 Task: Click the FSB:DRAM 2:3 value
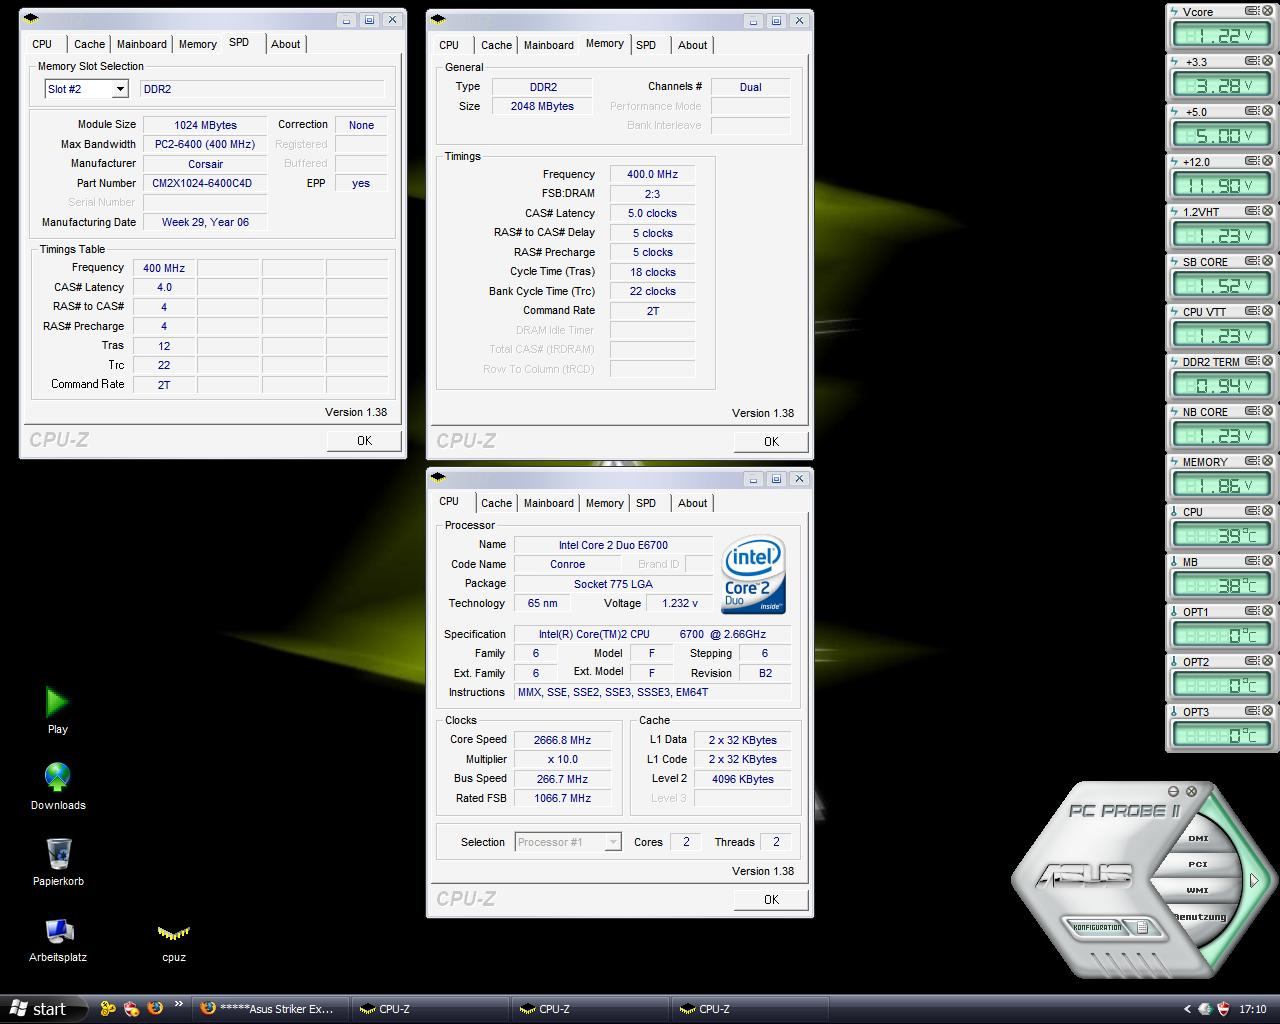(652, 194)
